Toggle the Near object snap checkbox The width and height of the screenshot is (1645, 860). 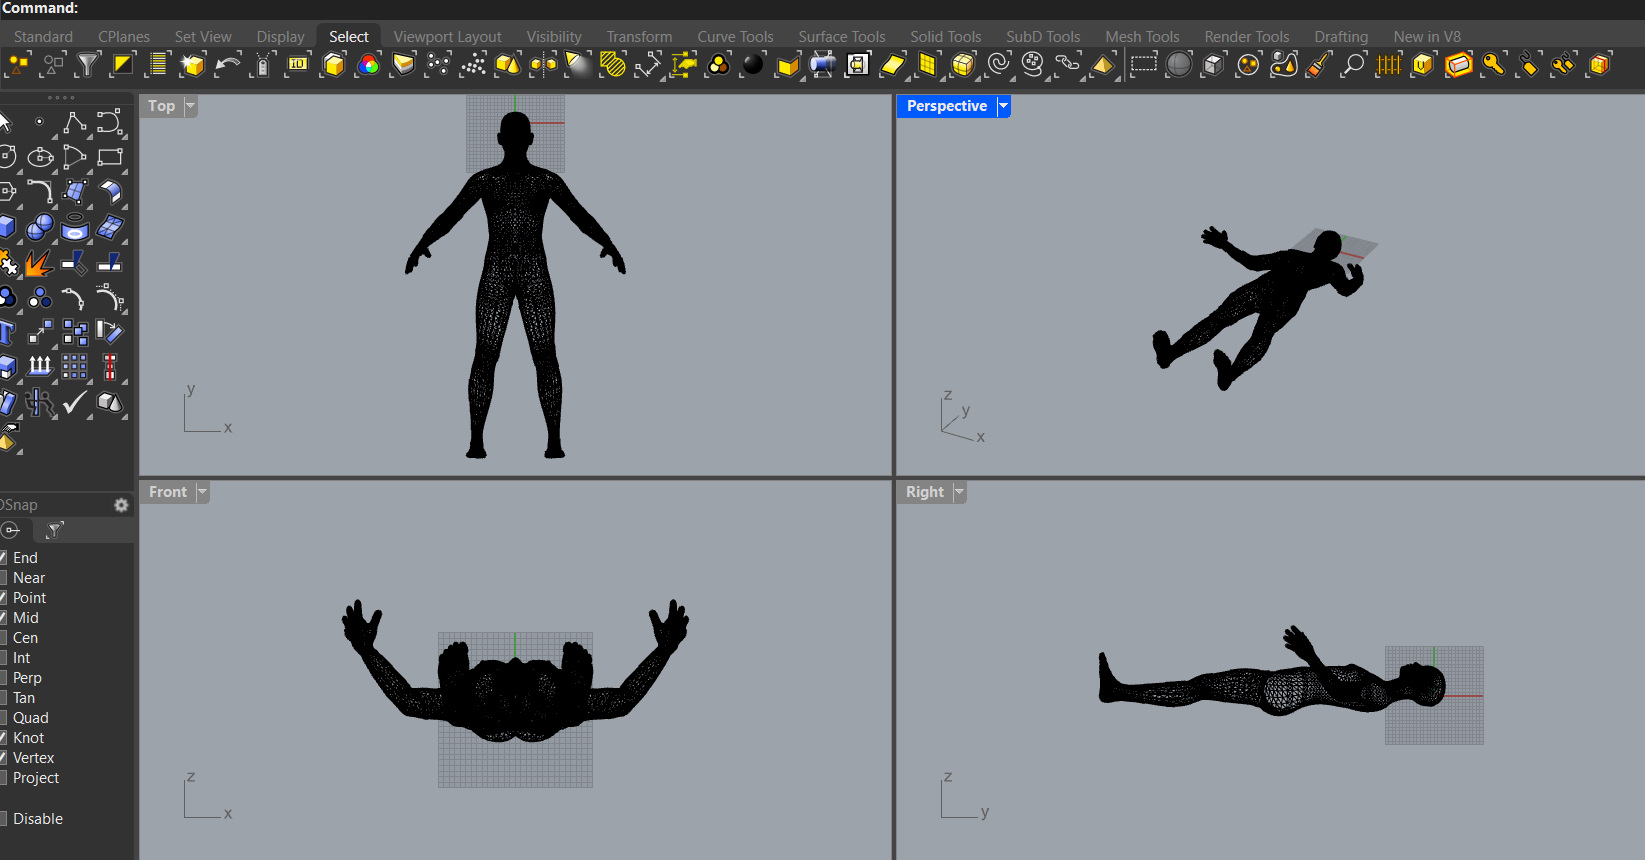point(3,577)
